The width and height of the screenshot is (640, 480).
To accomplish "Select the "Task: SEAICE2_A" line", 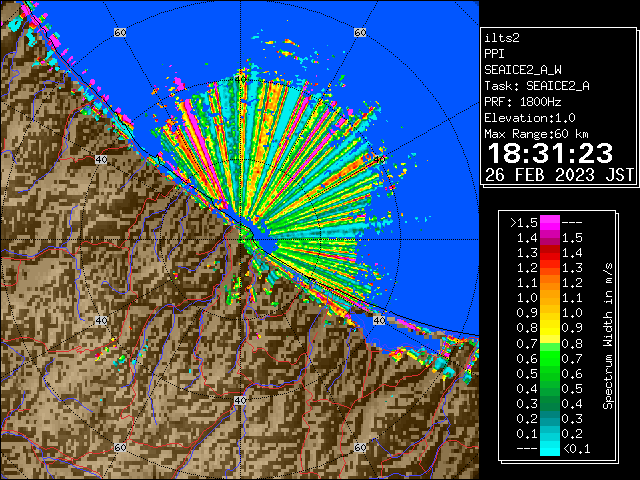I will (537, 86).
